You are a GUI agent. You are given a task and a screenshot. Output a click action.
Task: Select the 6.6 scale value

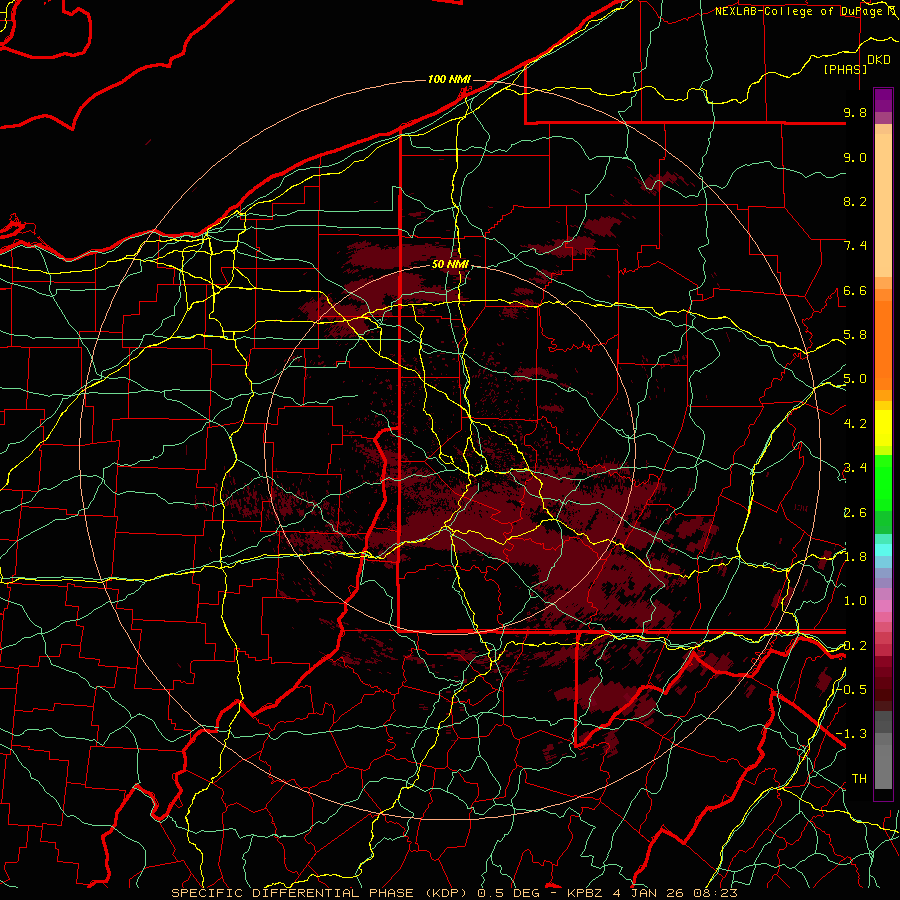(x=855, y=290)
